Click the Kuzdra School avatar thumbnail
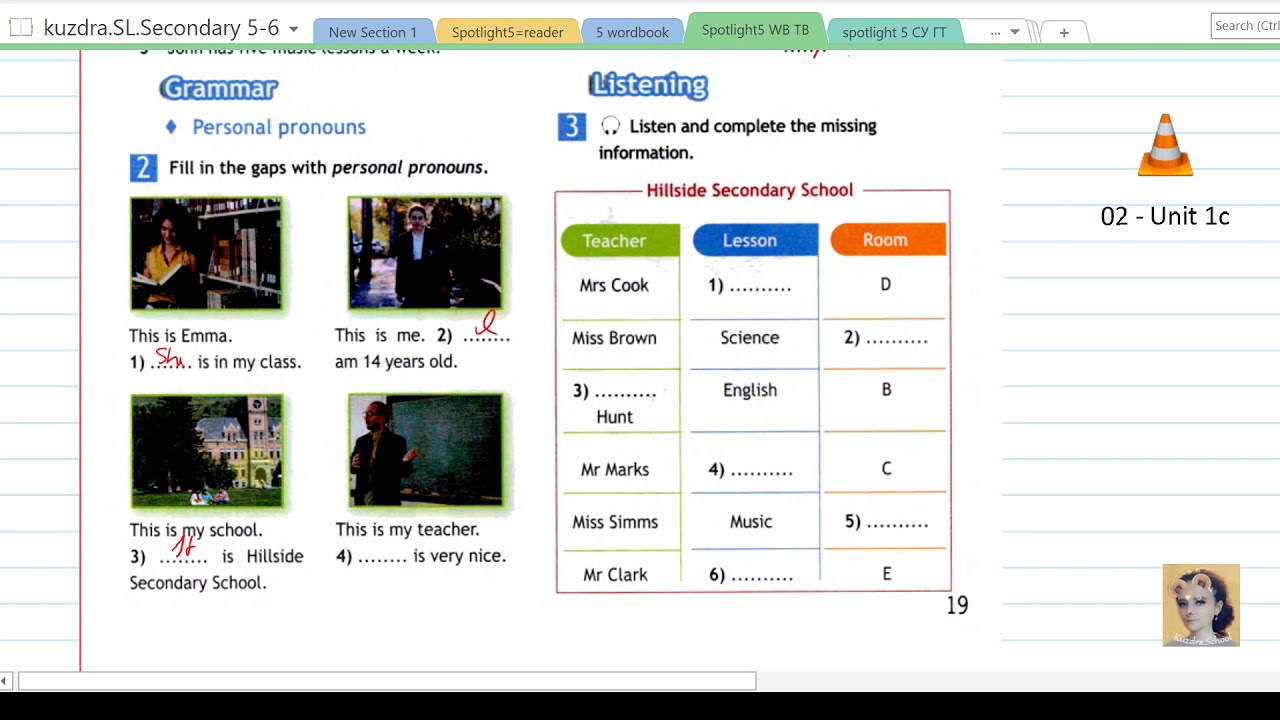Image resolution: width=1280 pixels, height=720 pixels. 1201,605
